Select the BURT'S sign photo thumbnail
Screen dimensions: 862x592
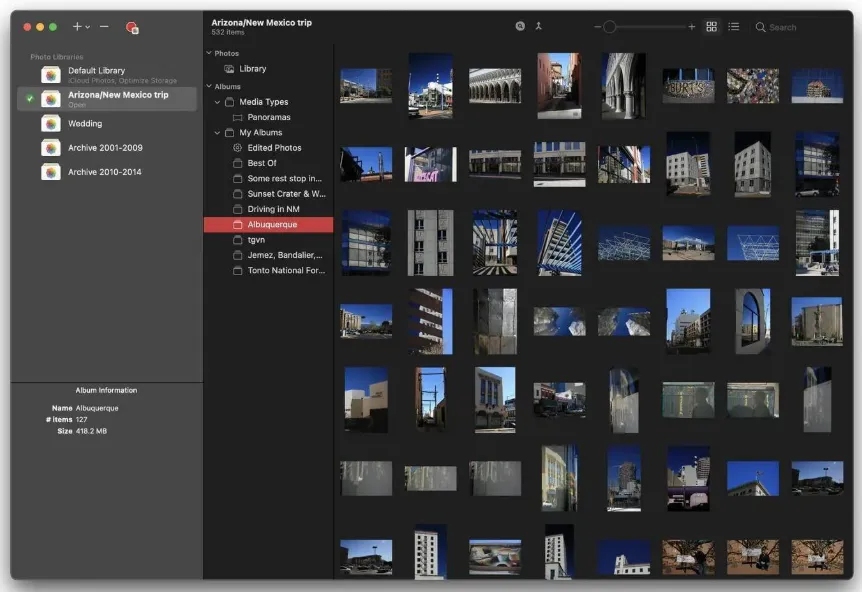click(x=688, y=86)
